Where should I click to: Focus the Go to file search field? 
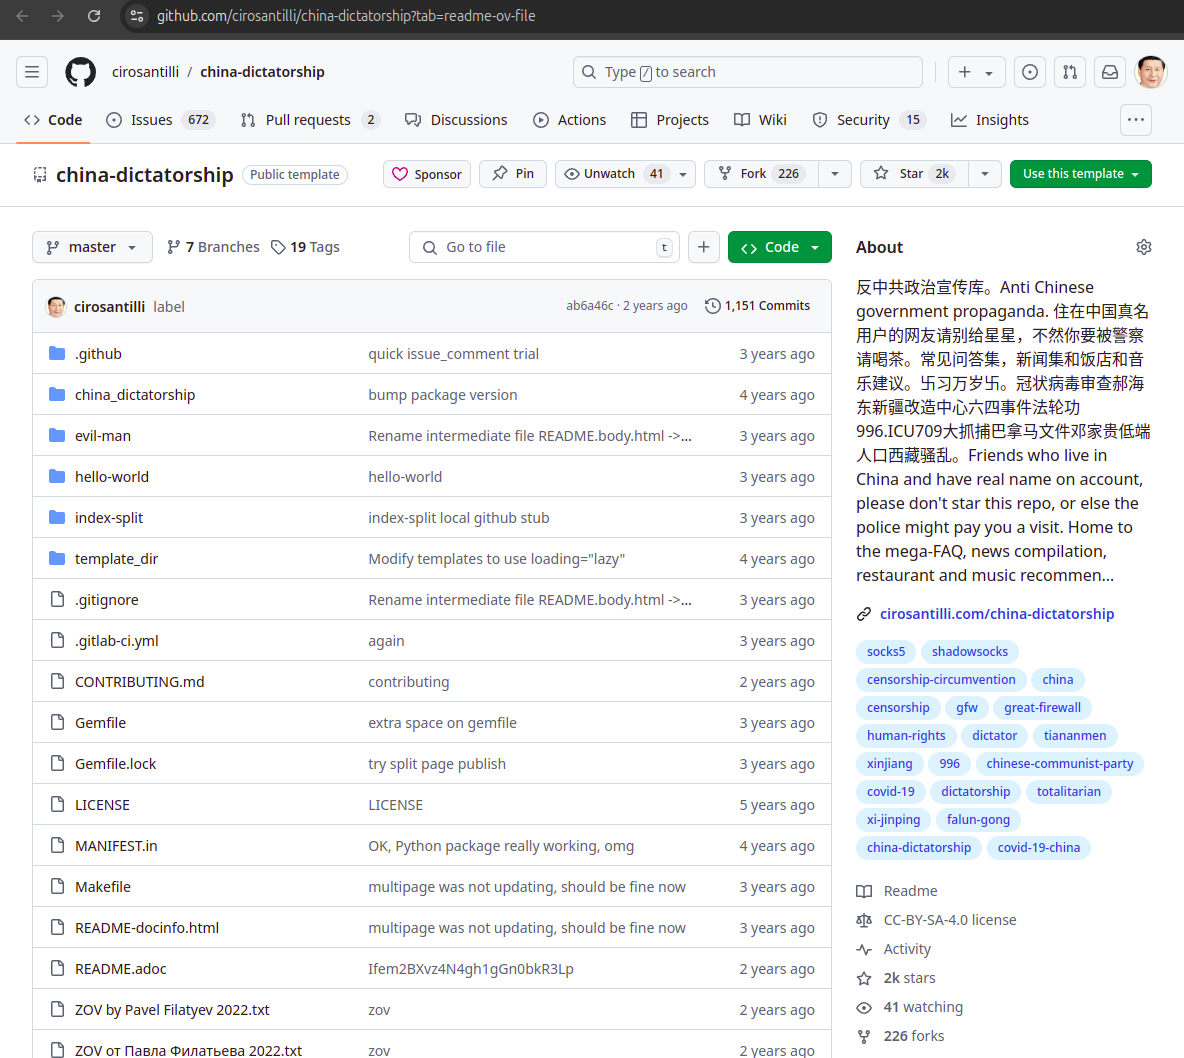tap(544, 247)
